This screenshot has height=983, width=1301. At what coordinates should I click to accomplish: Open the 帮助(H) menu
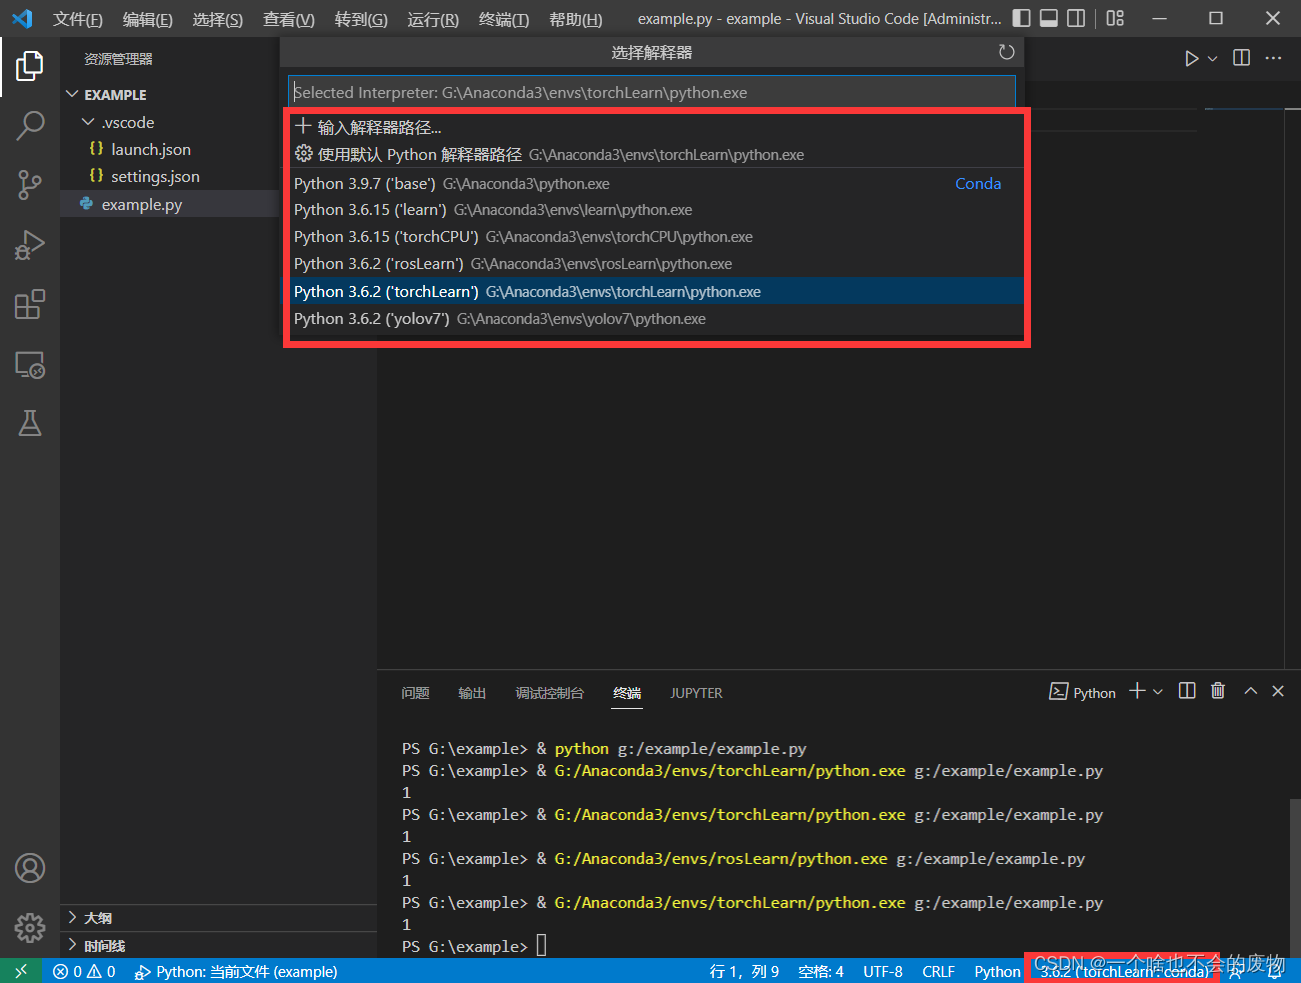coord(576,19)
